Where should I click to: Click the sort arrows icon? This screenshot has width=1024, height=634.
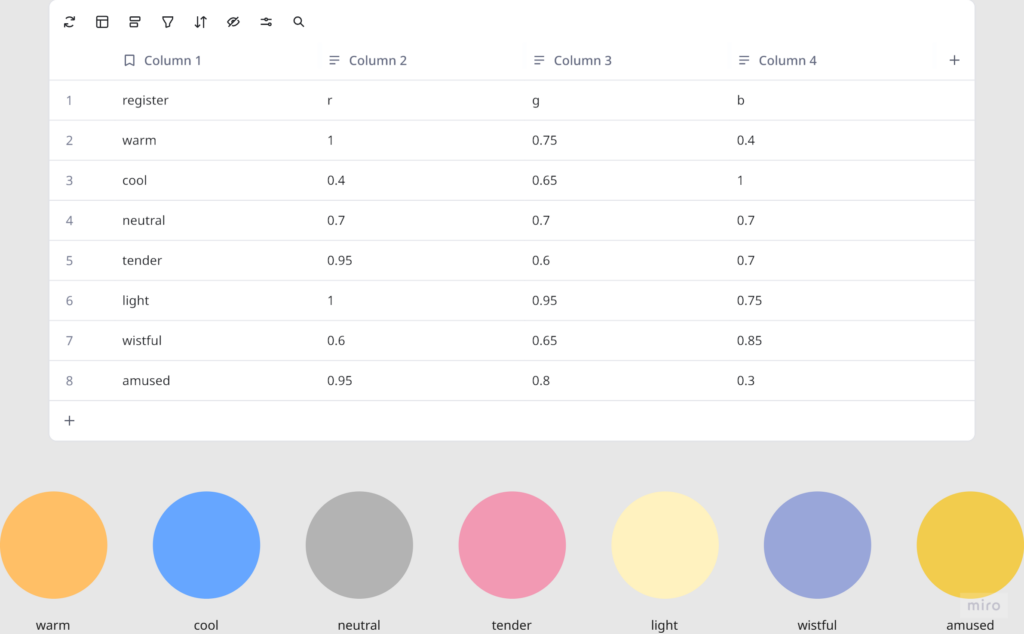click(x=200, y=22)
